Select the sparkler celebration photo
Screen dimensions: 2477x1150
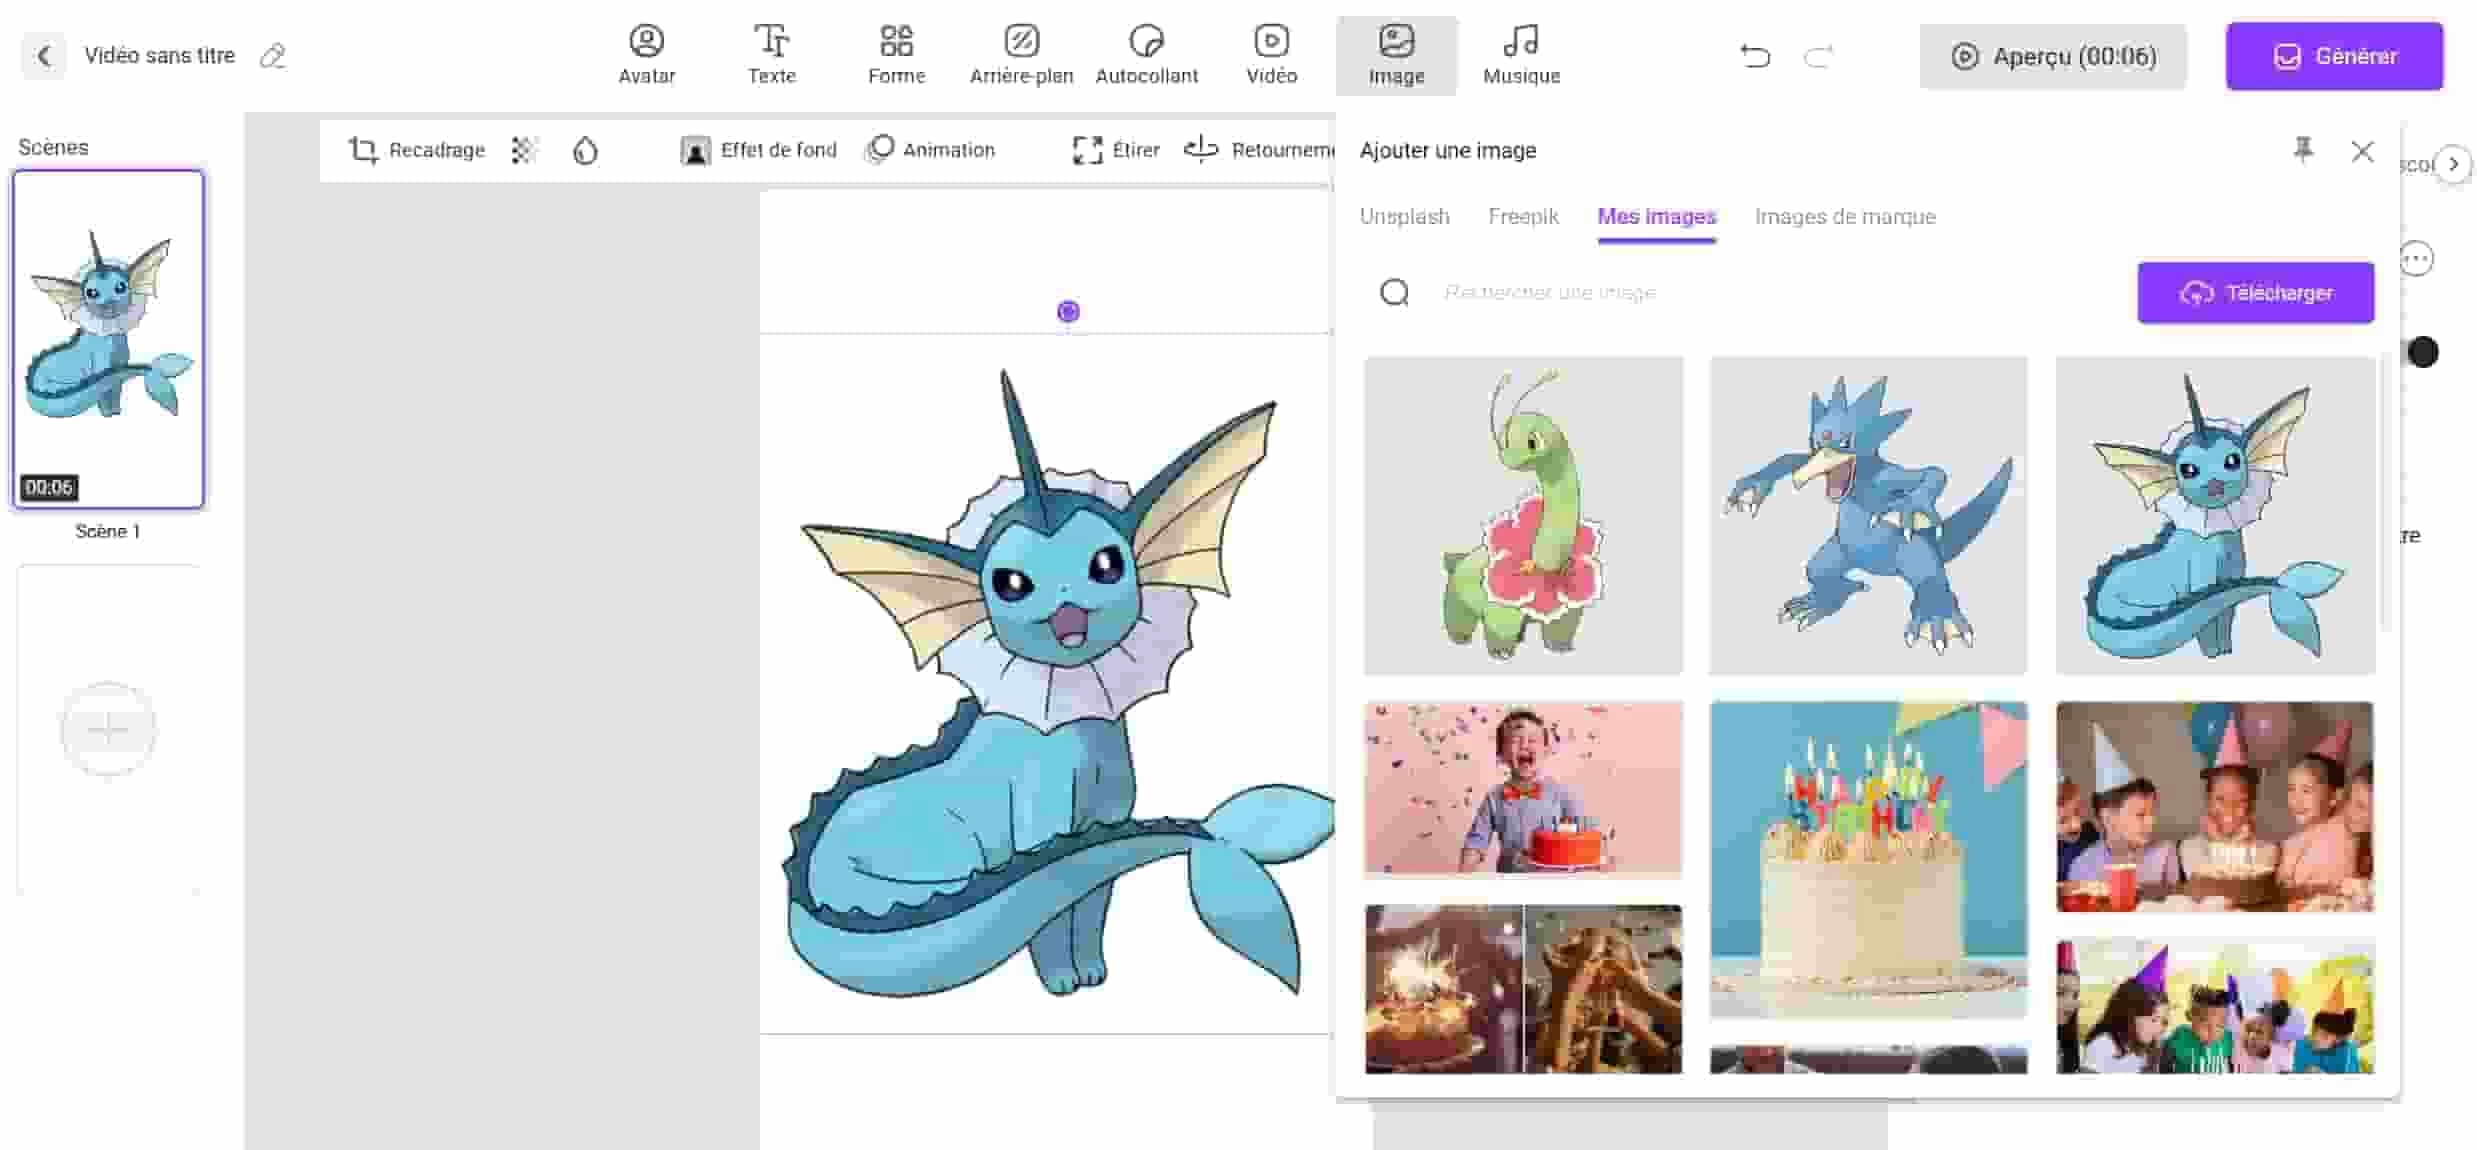coord(1523,989)
